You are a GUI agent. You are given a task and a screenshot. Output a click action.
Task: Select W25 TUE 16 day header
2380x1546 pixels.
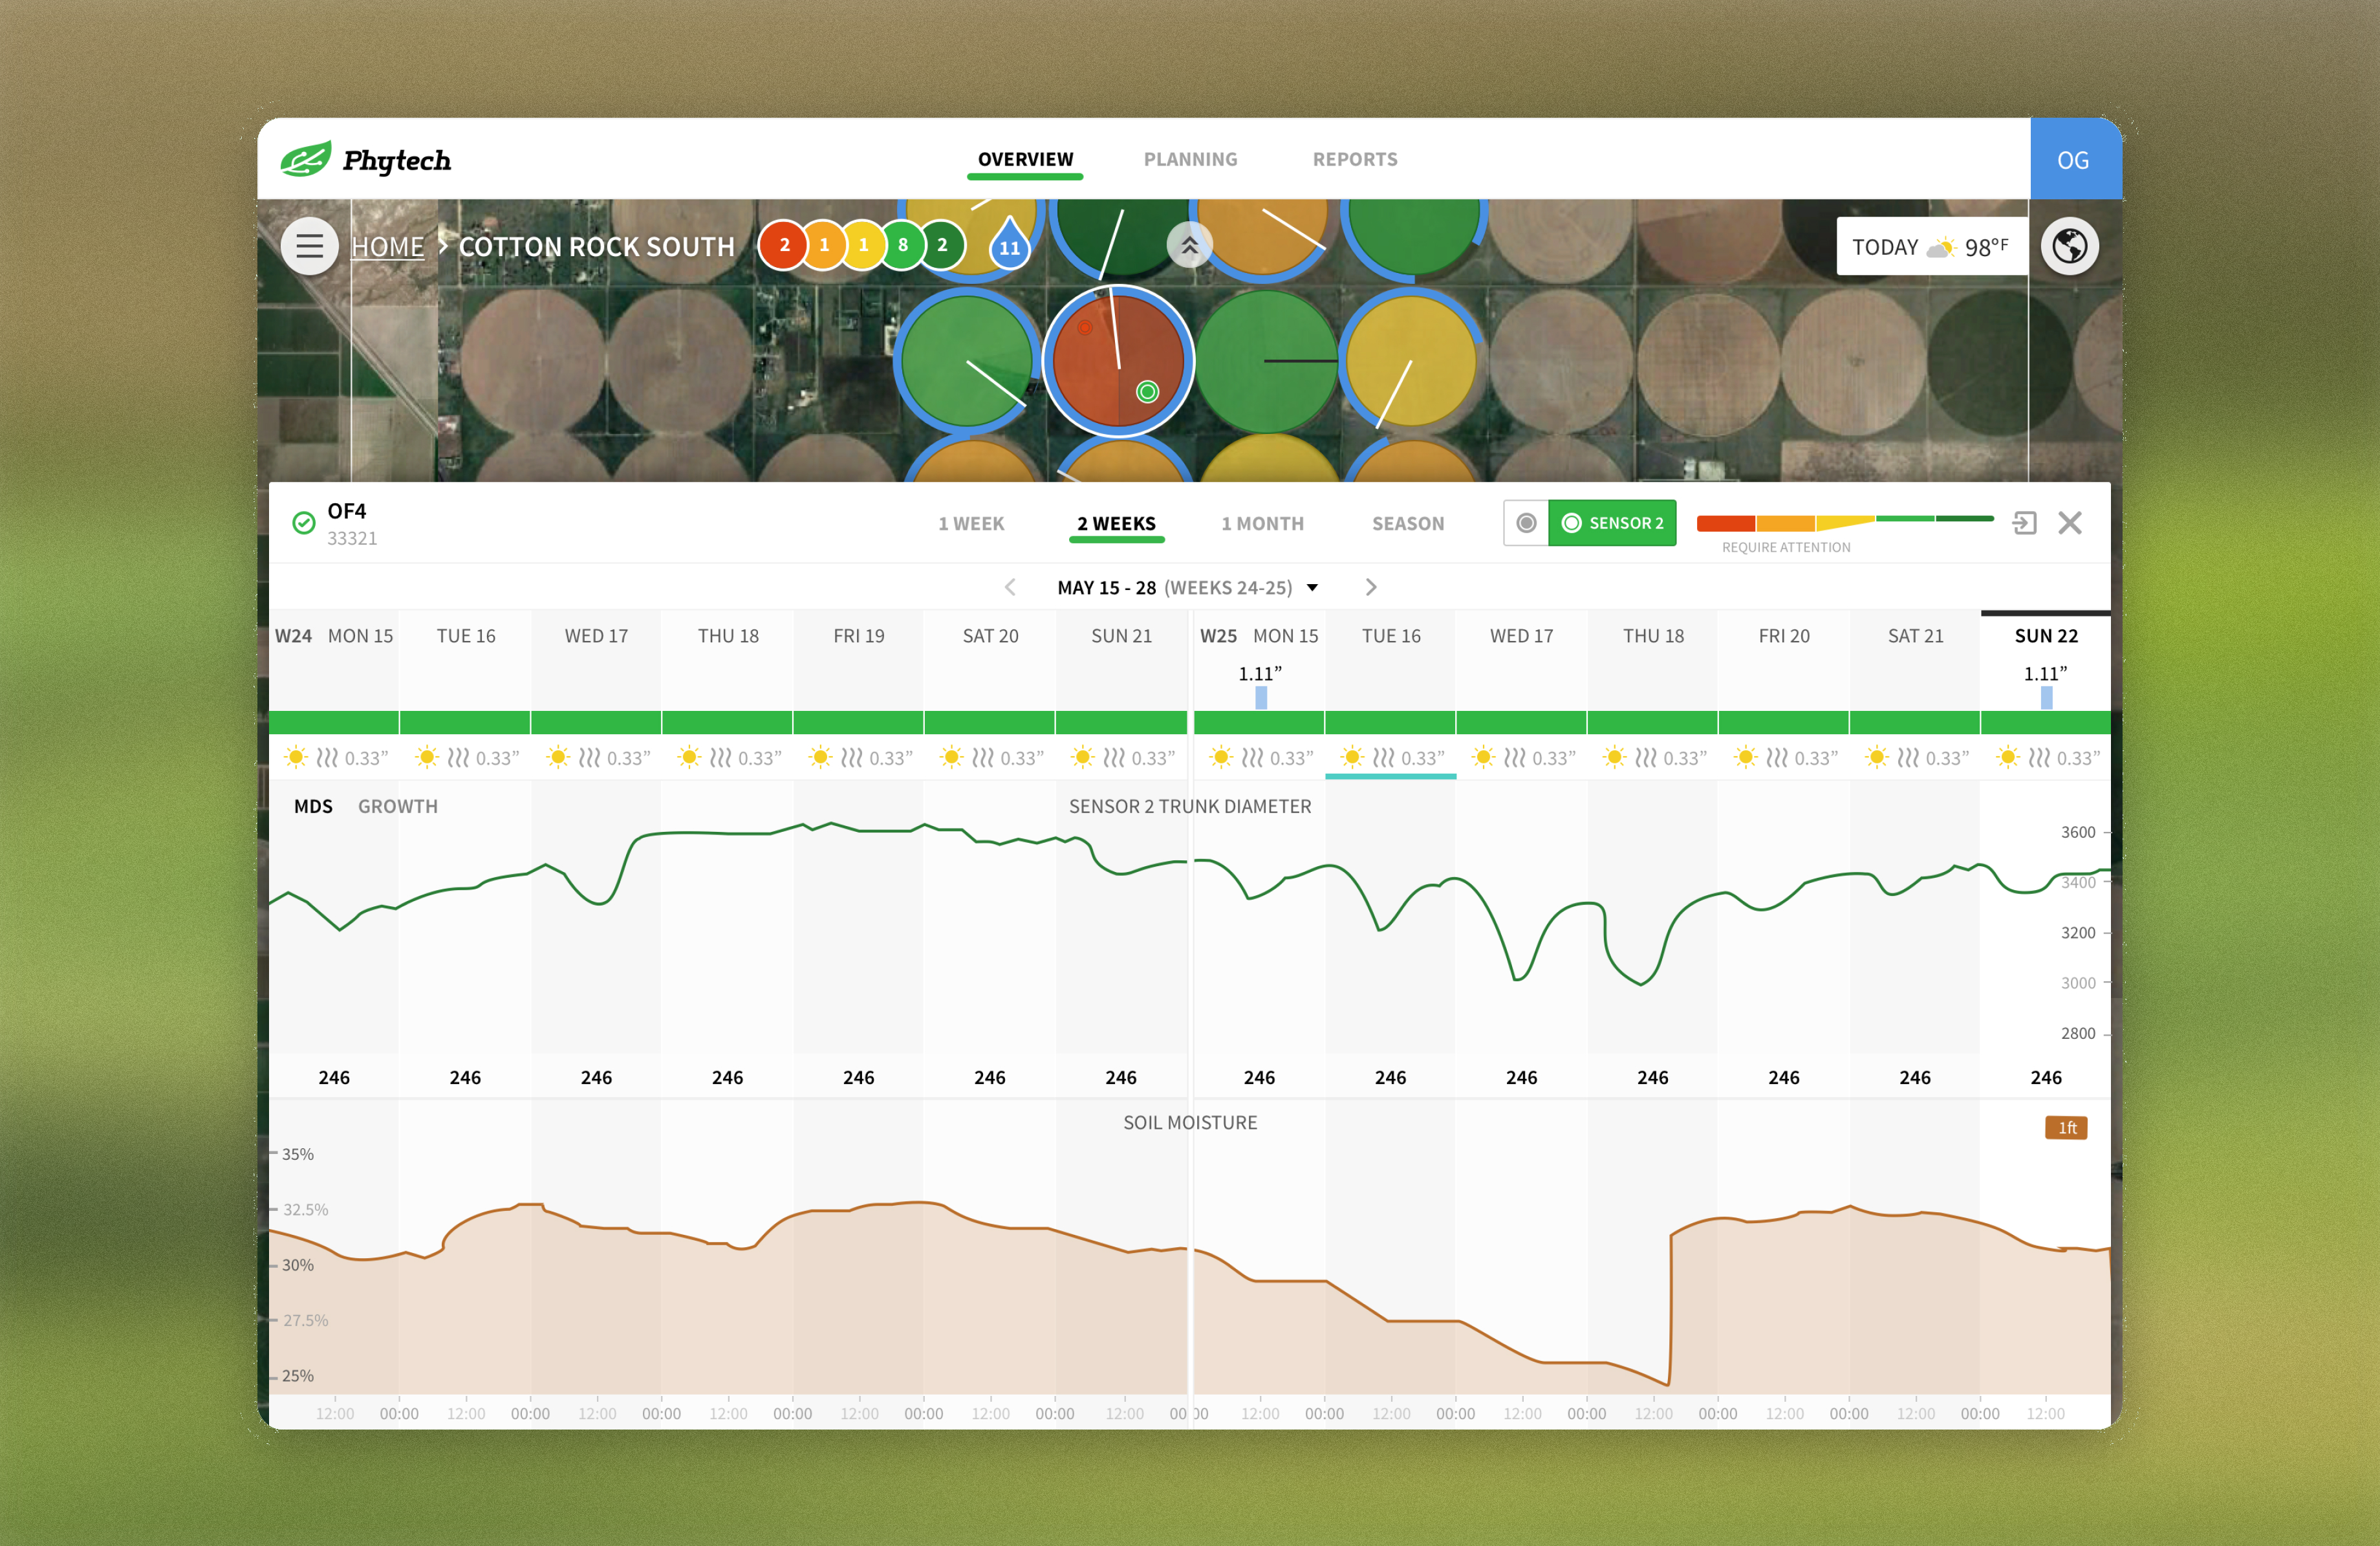[x=1391, y=636]
